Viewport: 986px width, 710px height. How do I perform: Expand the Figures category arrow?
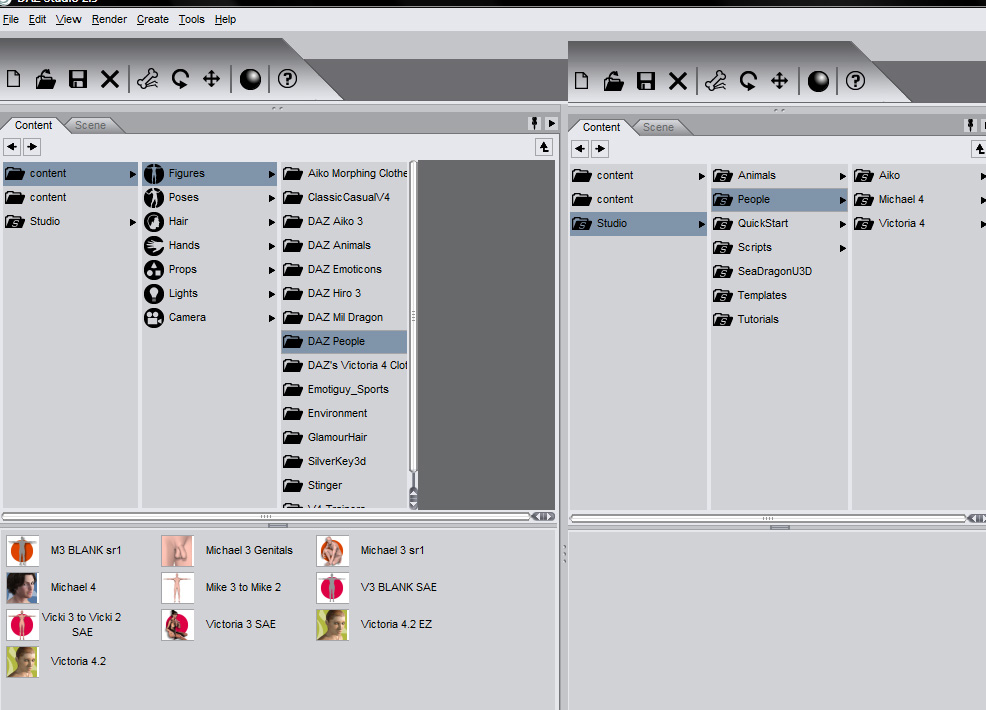(x=272, y=174)
